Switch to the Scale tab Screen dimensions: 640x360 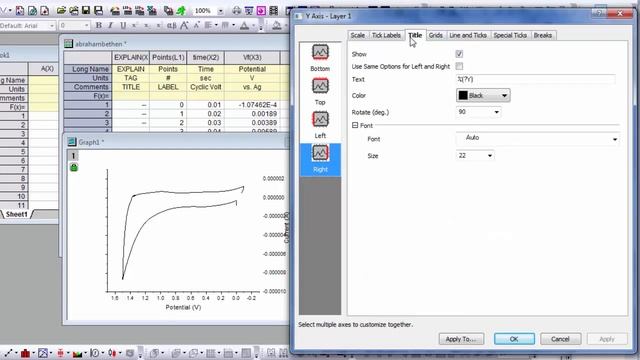358,36
